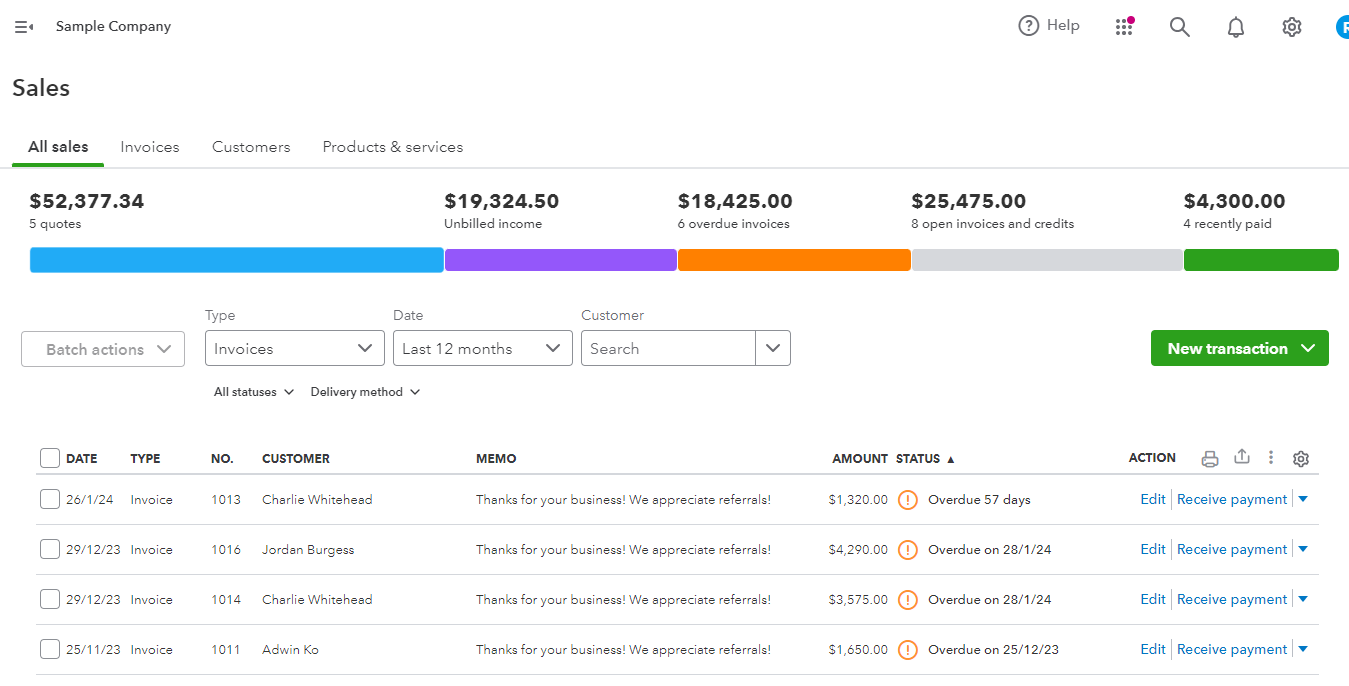The width and height of the screenshot is (1349, 686).
Task: Switch to the Customers tab
Action: point(250,146)
